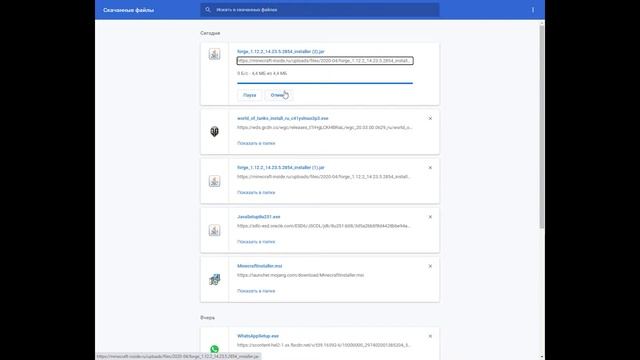The height and width of the screenshot is (360, 640).
Task: Remove MinecraftInstaller.msi from the list
Action: [430, 266]
